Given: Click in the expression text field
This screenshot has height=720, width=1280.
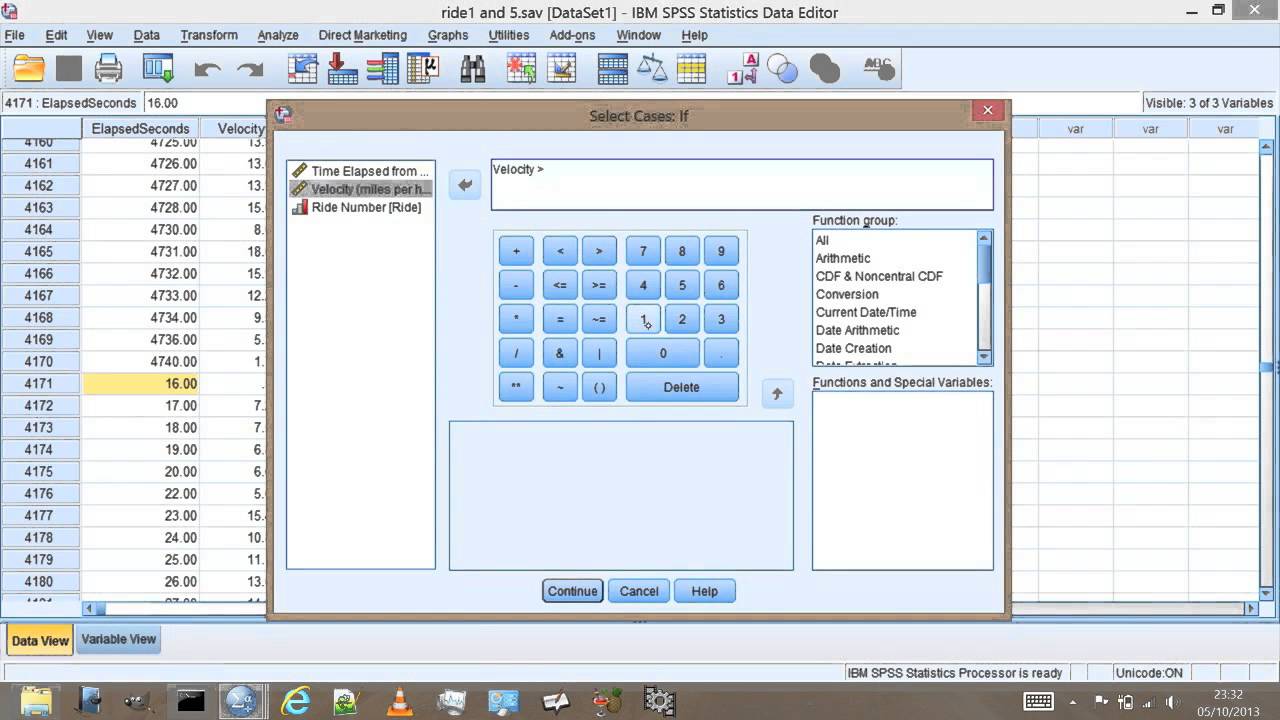Looking at the screenshot, I should [x=742, y=185].
